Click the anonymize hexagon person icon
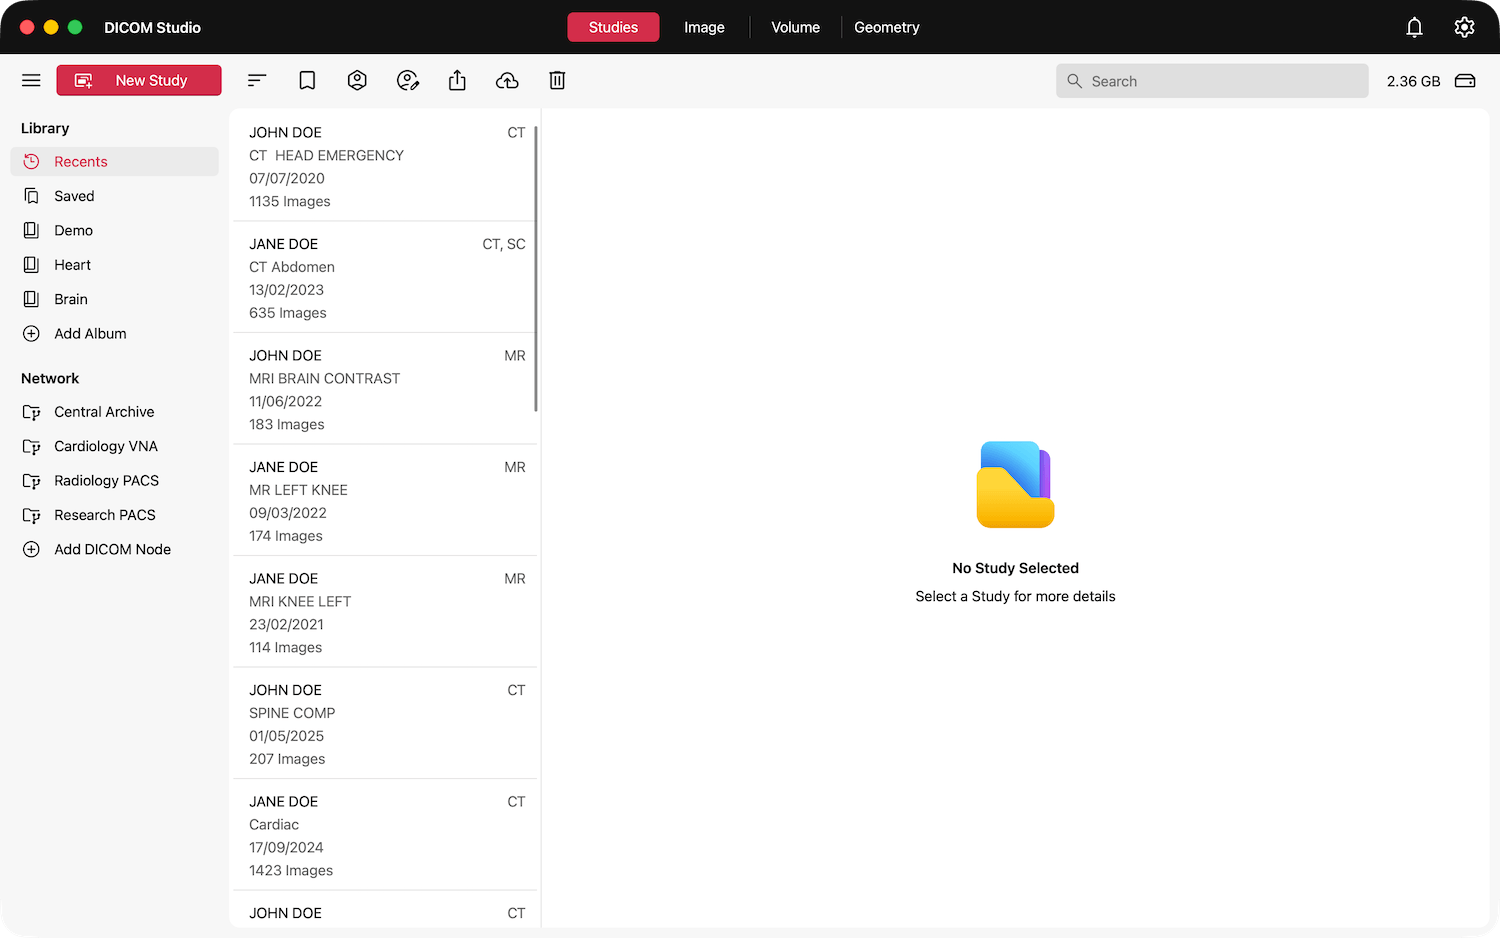1500x938 pixels. point(357,80)
